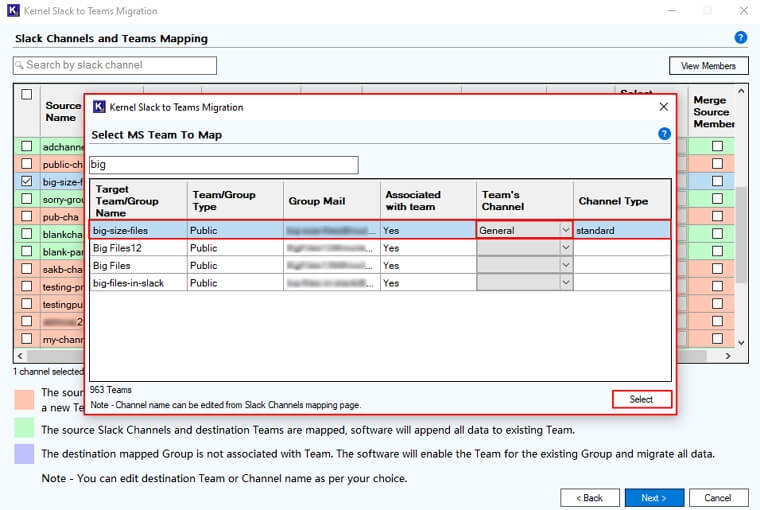Click the Kernel app logo in the dialog title bar

pyautogui.click(x=99, y=107)
